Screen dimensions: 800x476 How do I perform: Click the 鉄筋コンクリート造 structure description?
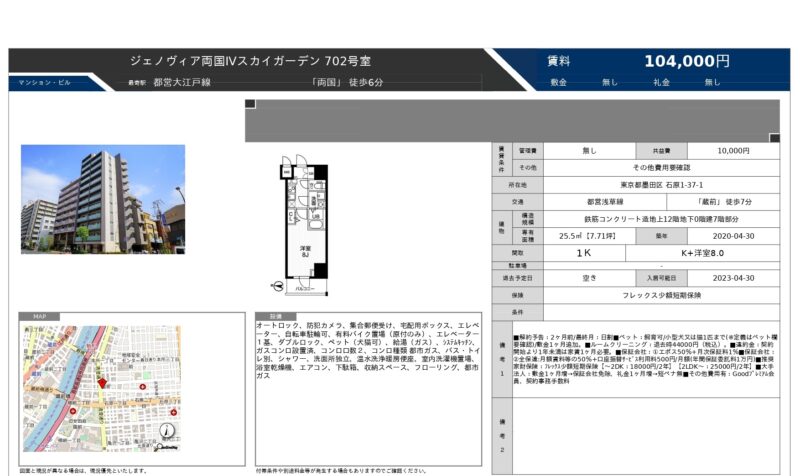click(x=661, y=219)
